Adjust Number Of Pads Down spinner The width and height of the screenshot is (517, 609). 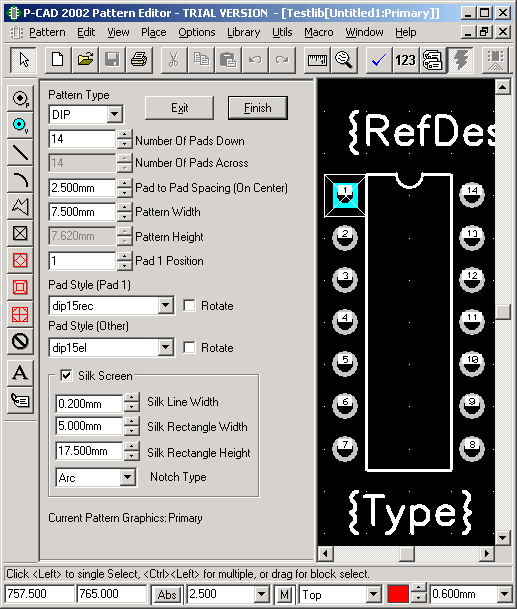(124, 139)
